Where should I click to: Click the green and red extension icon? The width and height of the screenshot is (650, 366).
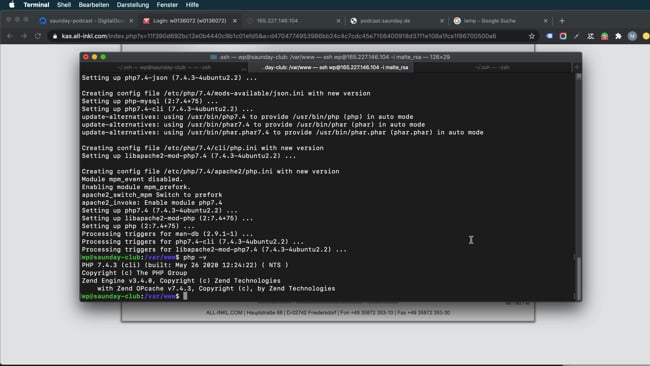604,36
